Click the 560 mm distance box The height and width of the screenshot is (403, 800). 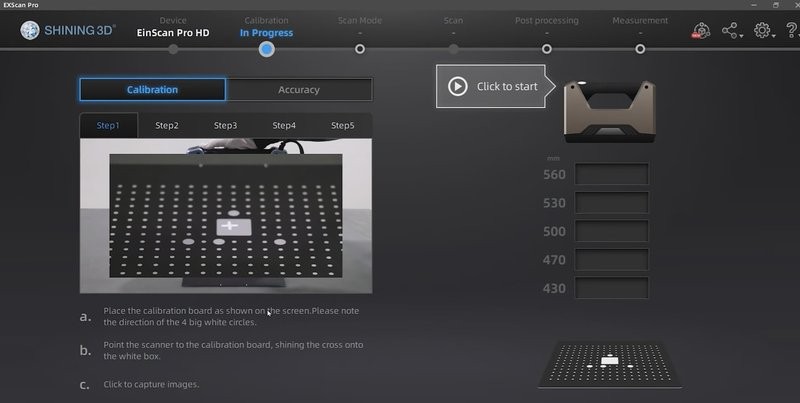point(611,175)
